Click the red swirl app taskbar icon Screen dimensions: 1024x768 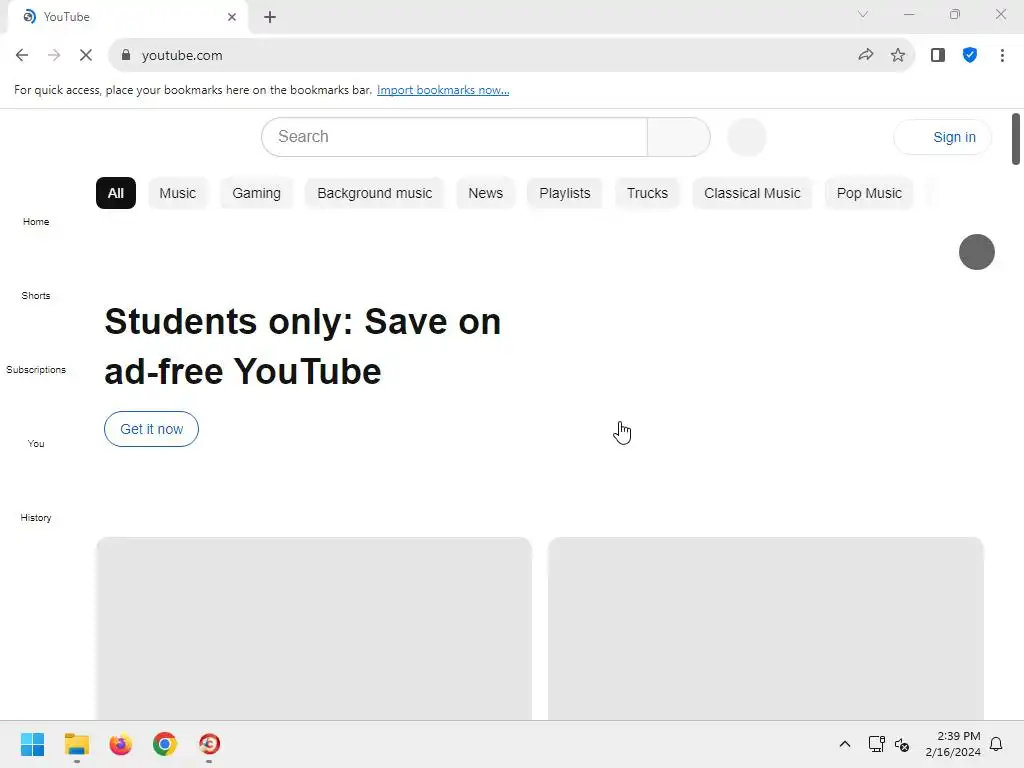click(x=209, y=744)
